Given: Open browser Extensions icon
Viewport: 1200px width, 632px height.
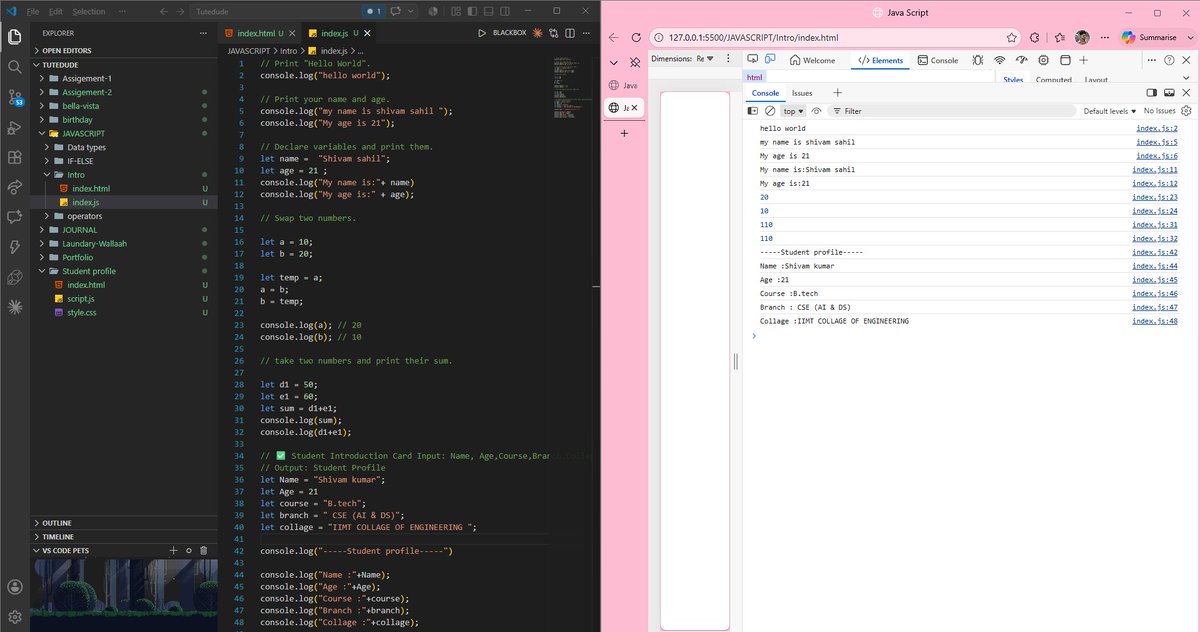Looking at the screenshot, I should click(x=1035, y=38).
